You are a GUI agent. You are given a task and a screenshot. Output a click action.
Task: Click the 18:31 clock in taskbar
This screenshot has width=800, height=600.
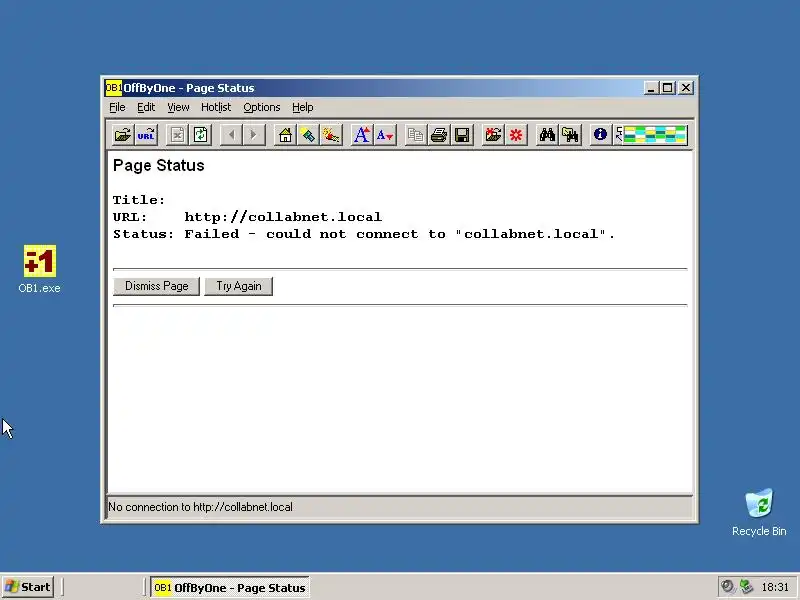(775, 587)
